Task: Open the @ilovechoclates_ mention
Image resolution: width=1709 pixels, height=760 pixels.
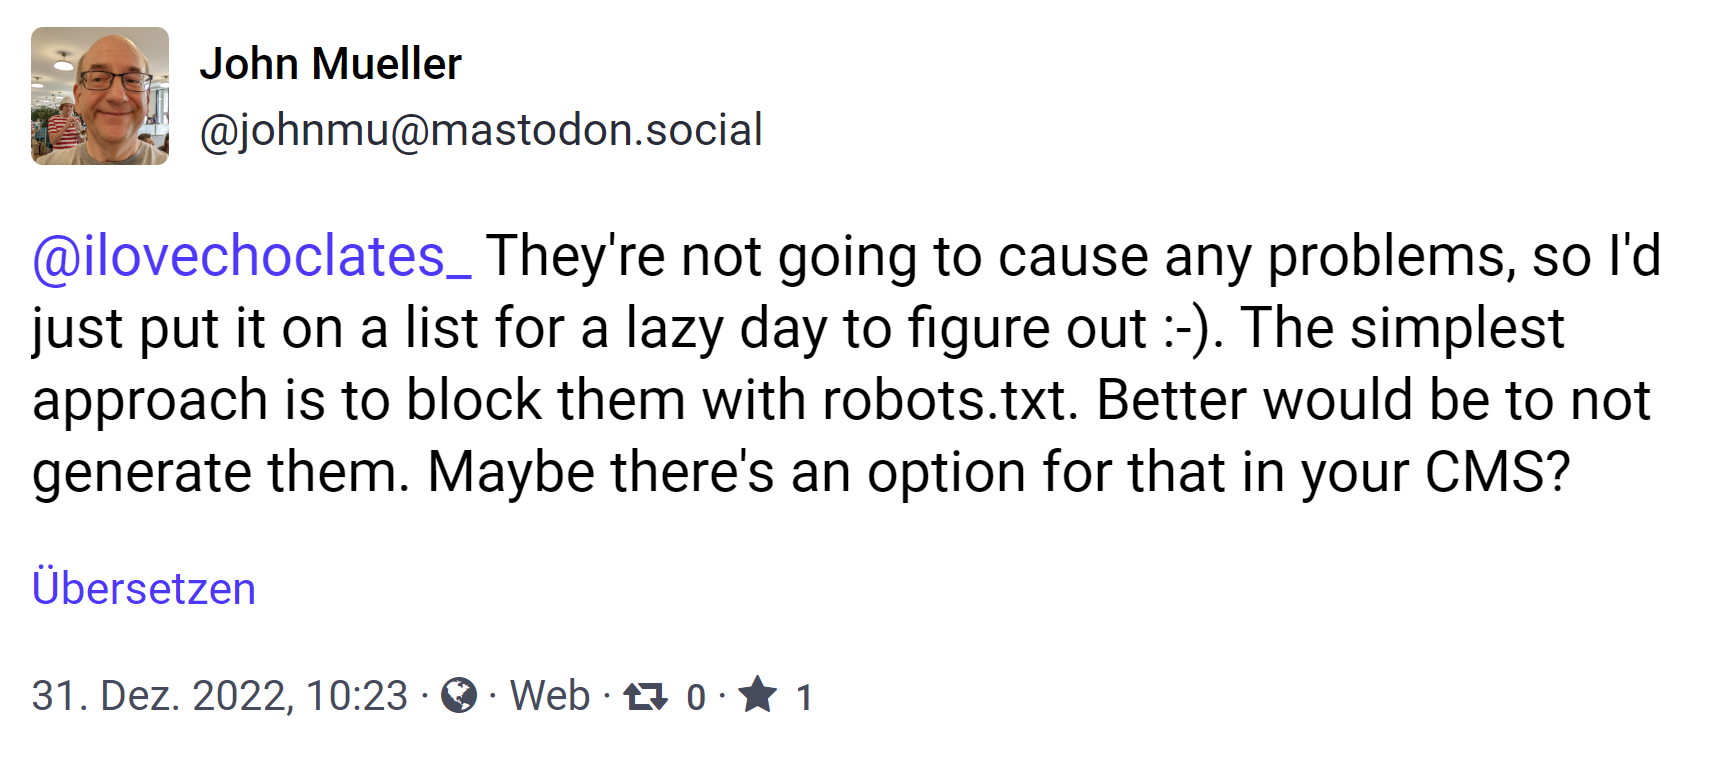Action: pos(252,256)
